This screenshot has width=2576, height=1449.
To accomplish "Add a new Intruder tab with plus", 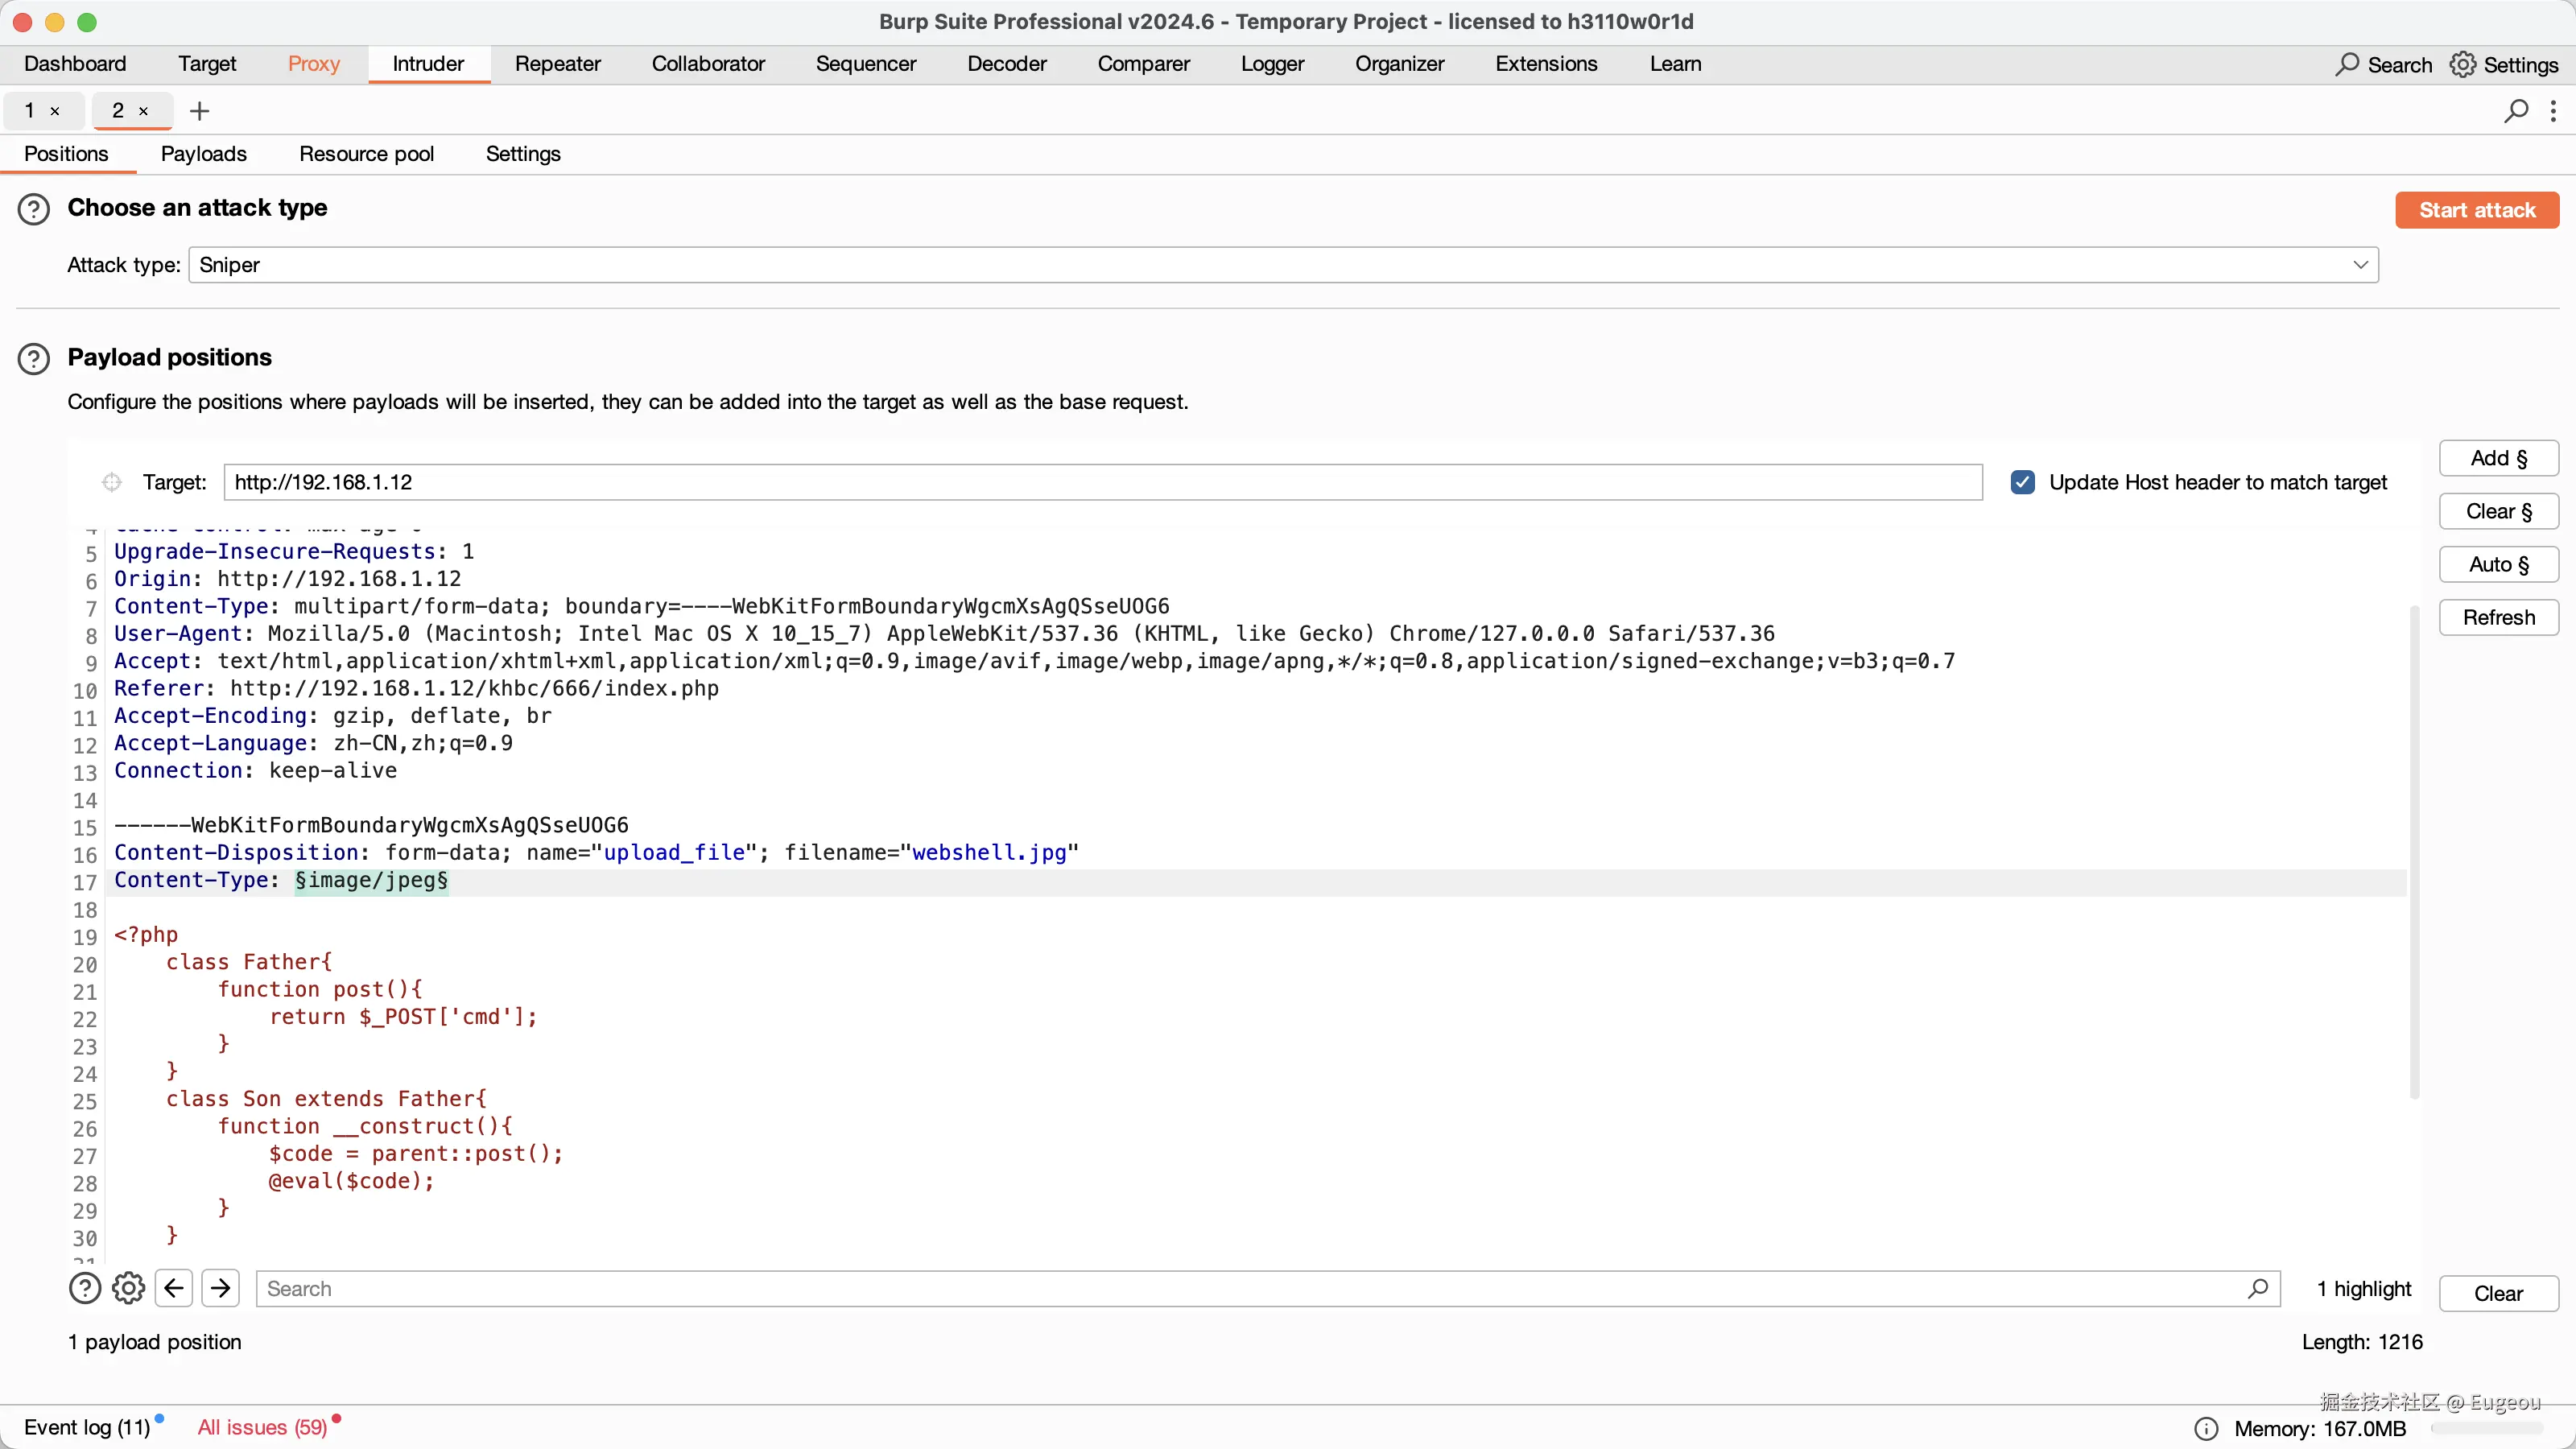I will [x=200, y=111].
